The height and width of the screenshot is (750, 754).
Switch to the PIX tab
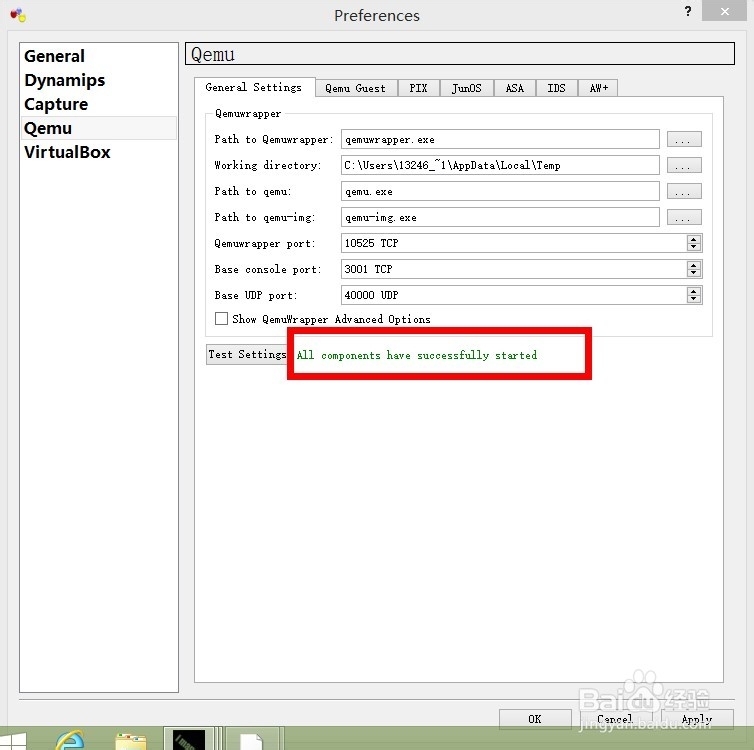pos(418,88)
